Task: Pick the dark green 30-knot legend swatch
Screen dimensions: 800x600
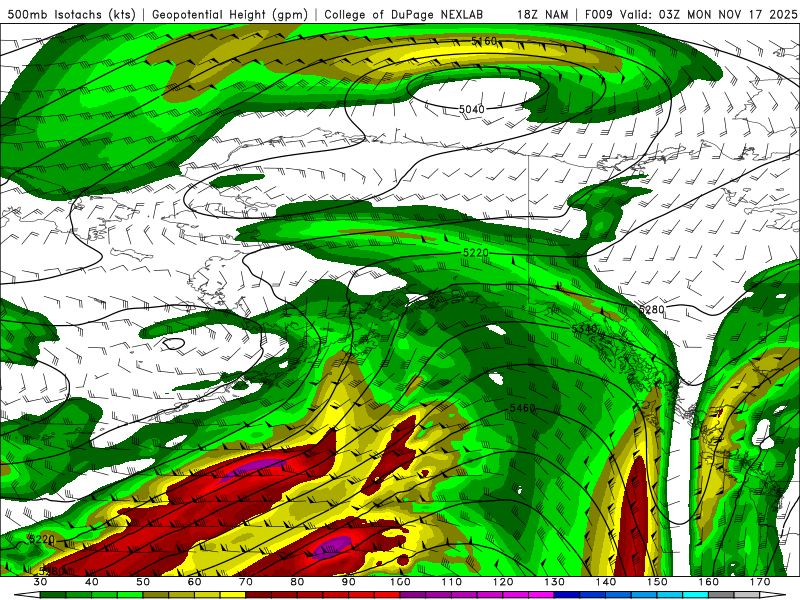Action: click(x=53, y=595)
